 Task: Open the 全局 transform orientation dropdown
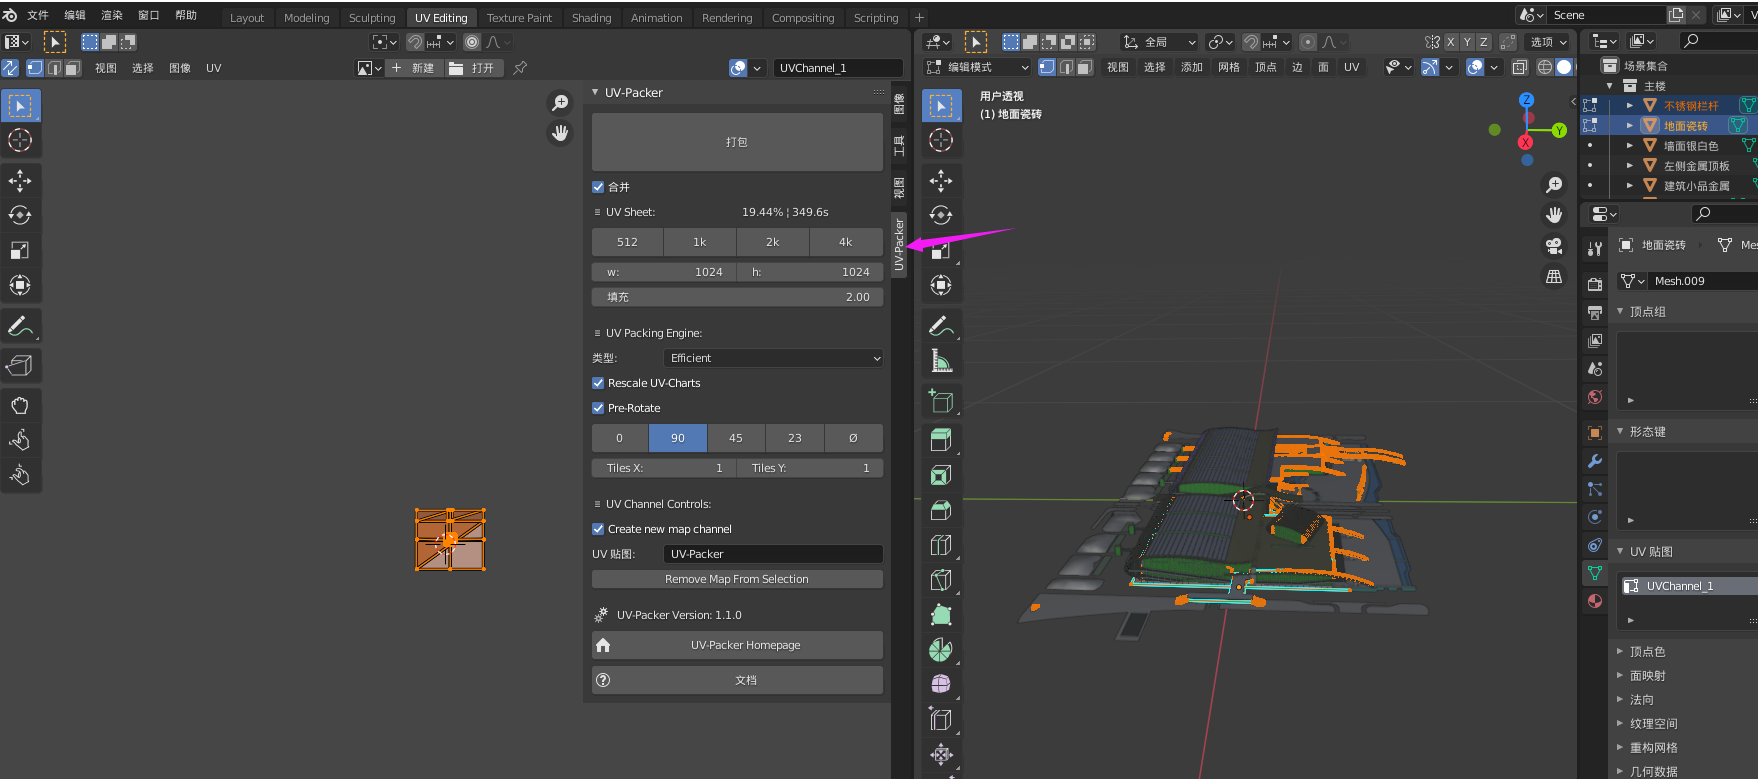point(1159,42)
